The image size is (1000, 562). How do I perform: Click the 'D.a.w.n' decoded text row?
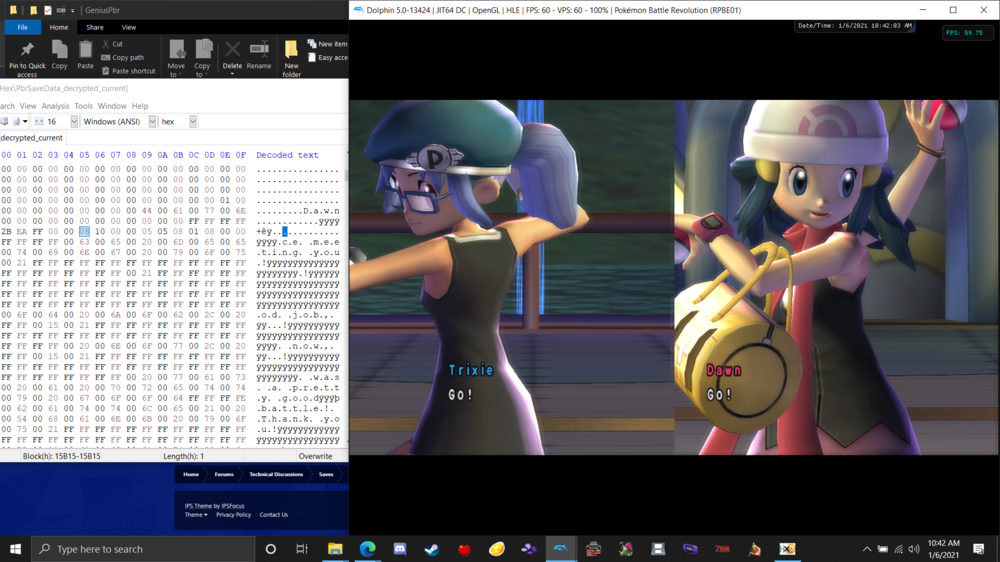click(x=298, y=211)
